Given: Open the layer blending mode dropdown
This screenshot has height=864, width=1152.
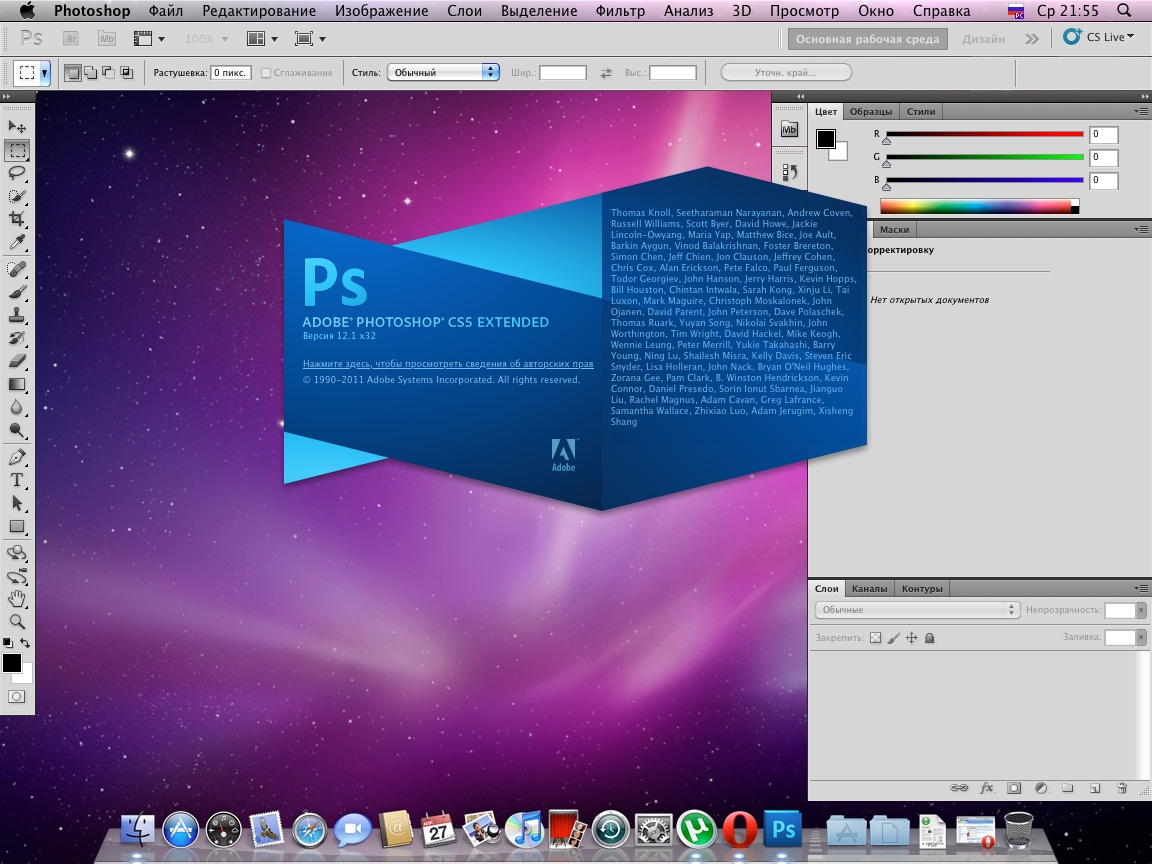Looking at the screenshot, I should pos(916,610).
